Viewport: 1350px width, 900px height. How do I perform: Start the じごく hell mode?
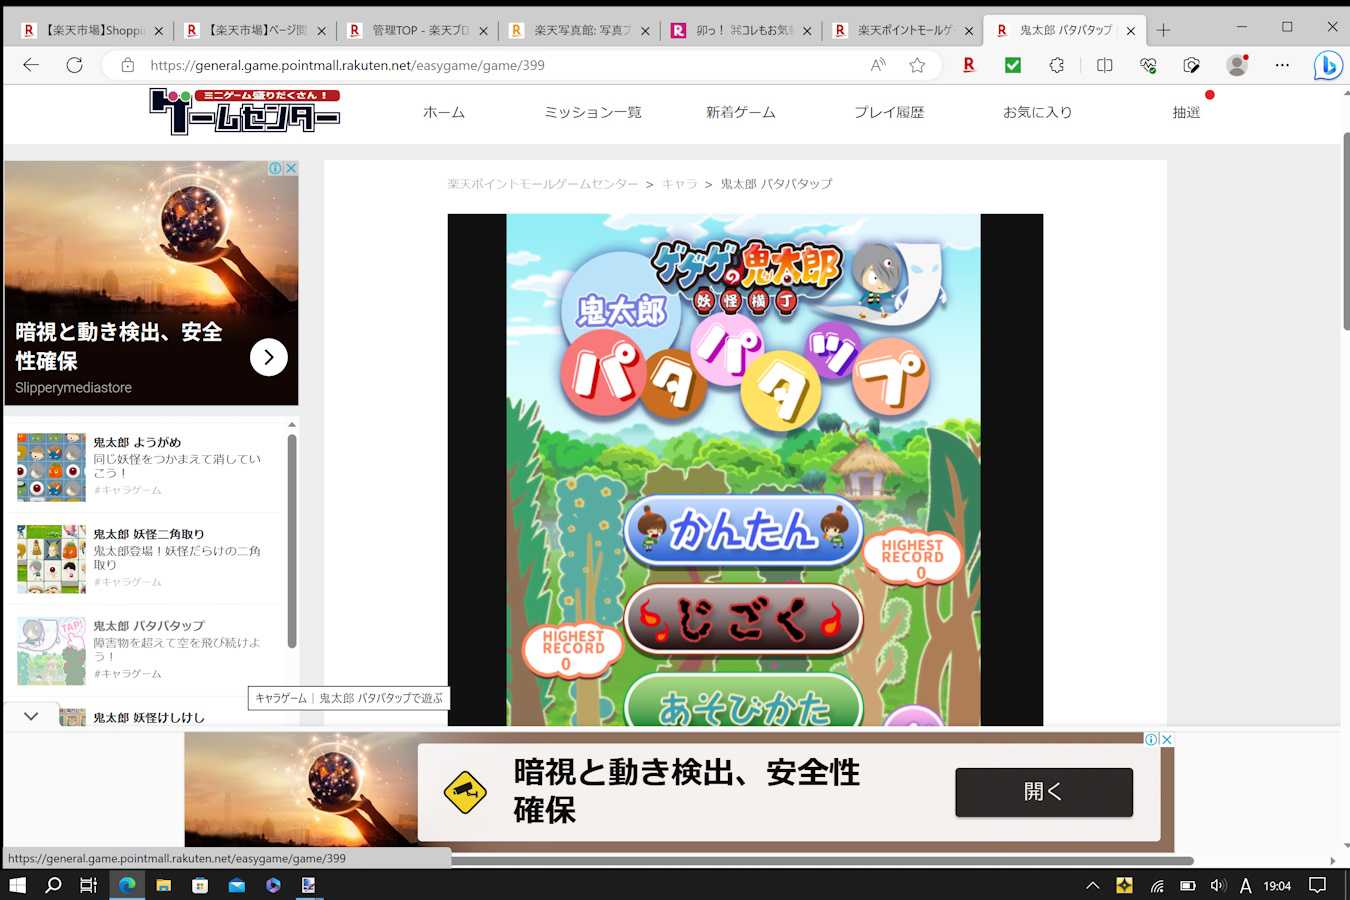743,620
